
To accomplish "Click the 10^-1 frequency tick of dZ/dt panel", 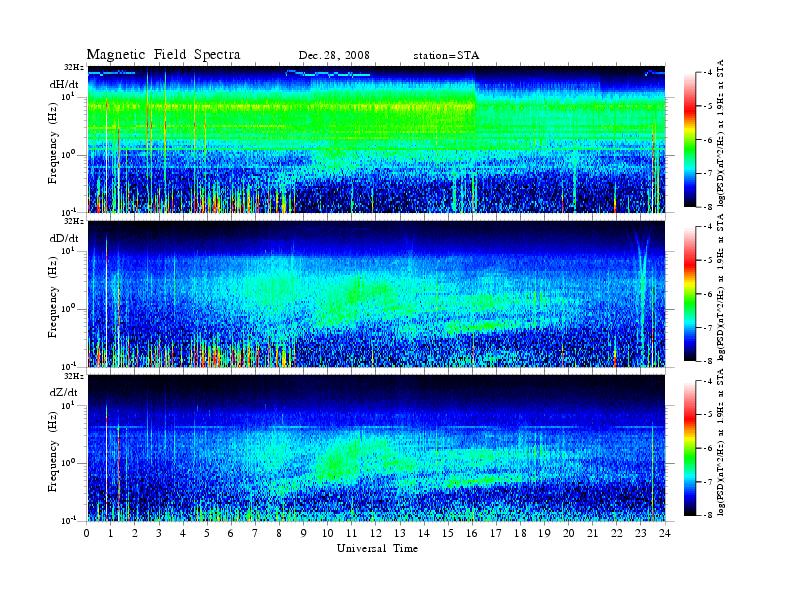I will [68, 520].
